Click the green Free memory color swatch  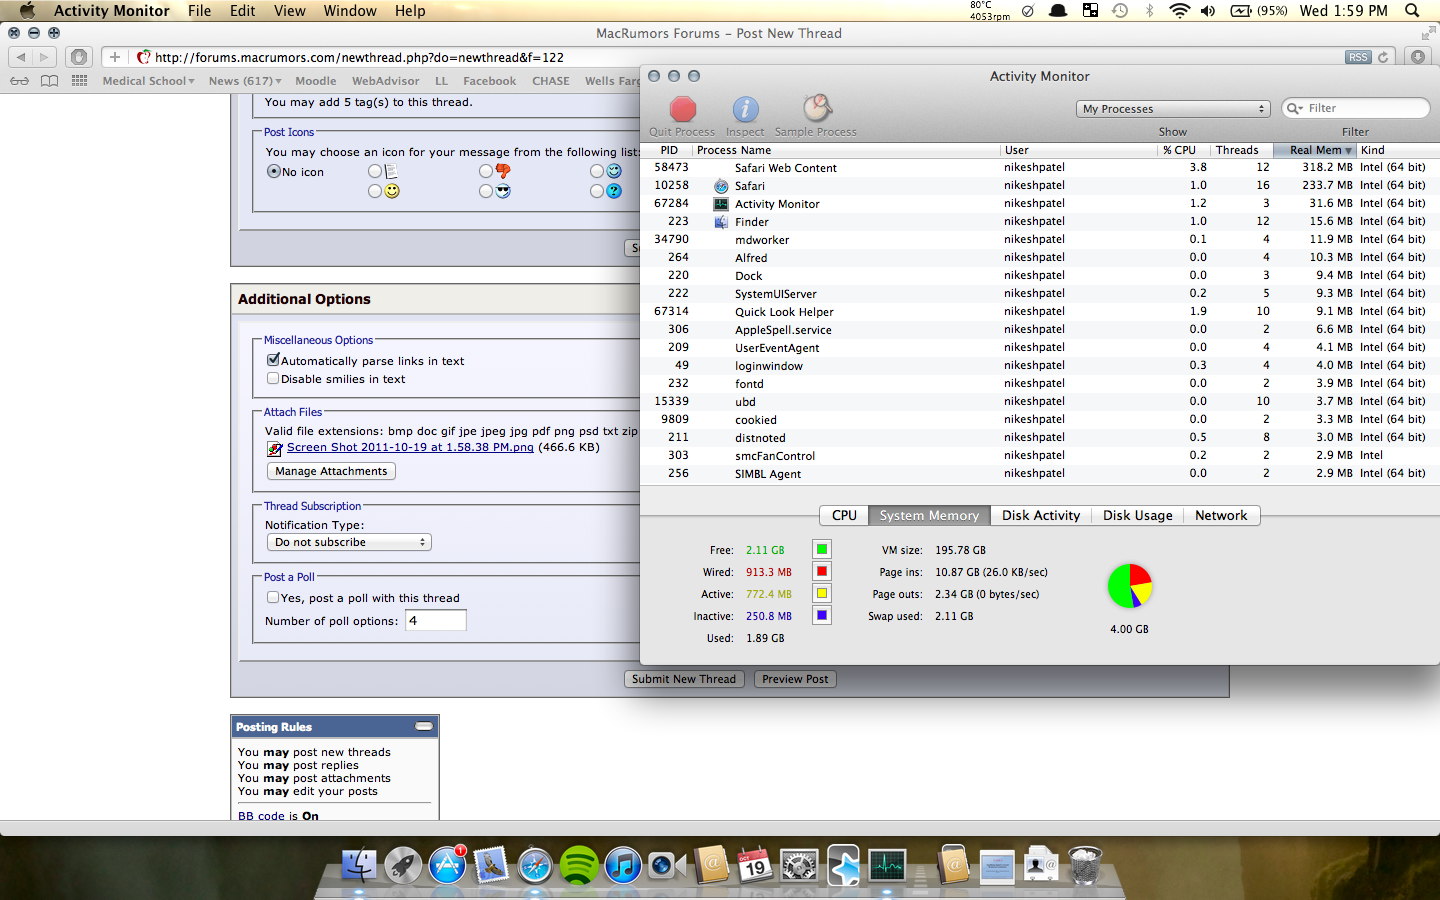(821, 549)
